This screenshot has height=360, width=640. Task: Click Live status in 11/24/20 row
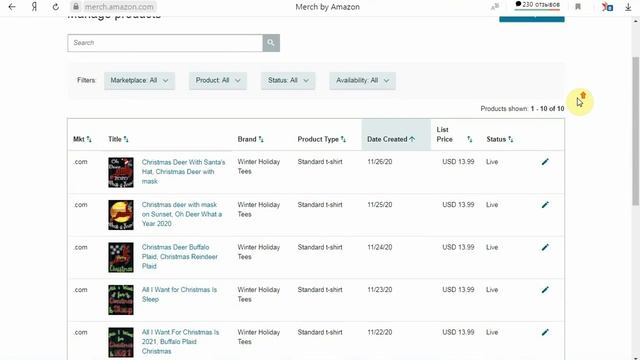(x=492, y=247)
